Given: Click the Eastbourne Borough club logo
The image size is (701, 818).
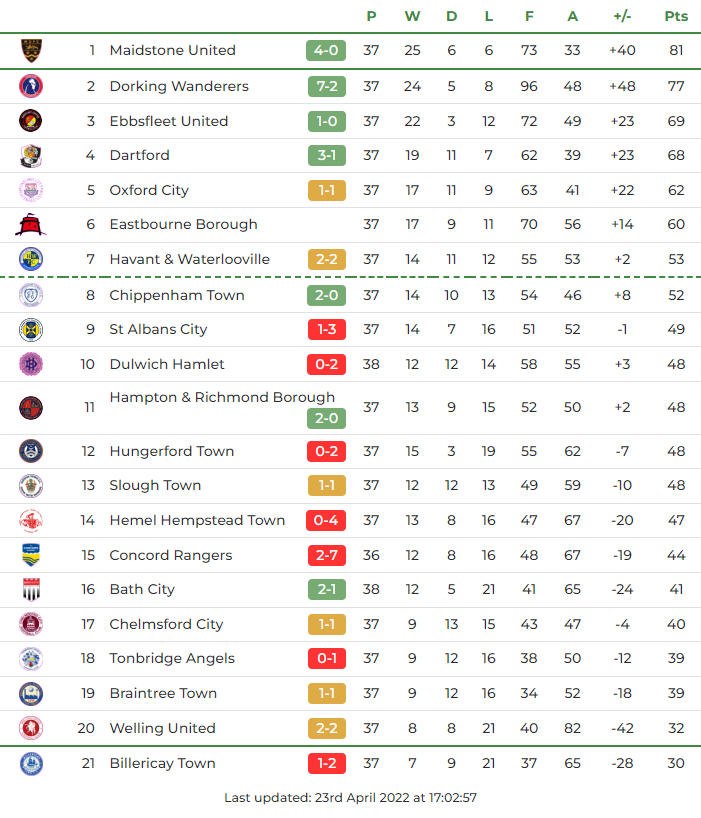Looking at the screenshot, I should pos(31,224).
